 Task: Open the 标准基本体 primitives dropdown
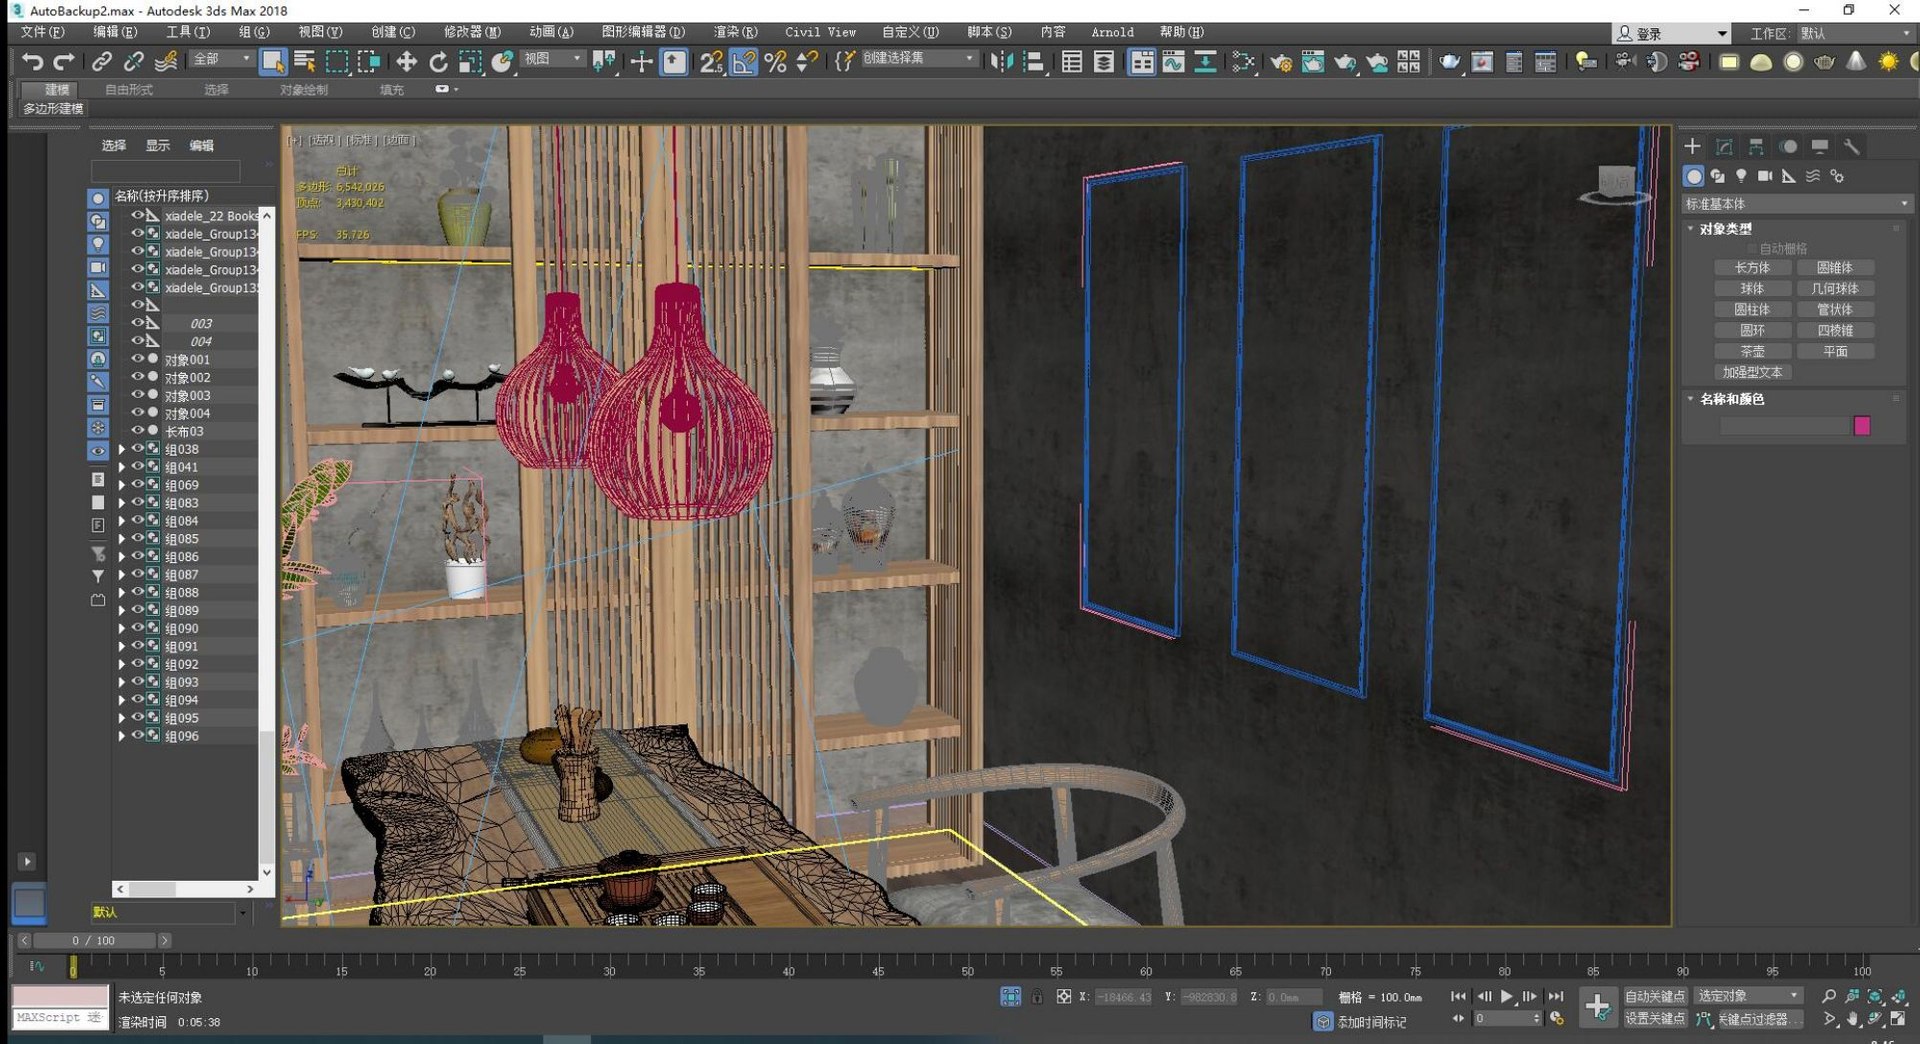1796,204
